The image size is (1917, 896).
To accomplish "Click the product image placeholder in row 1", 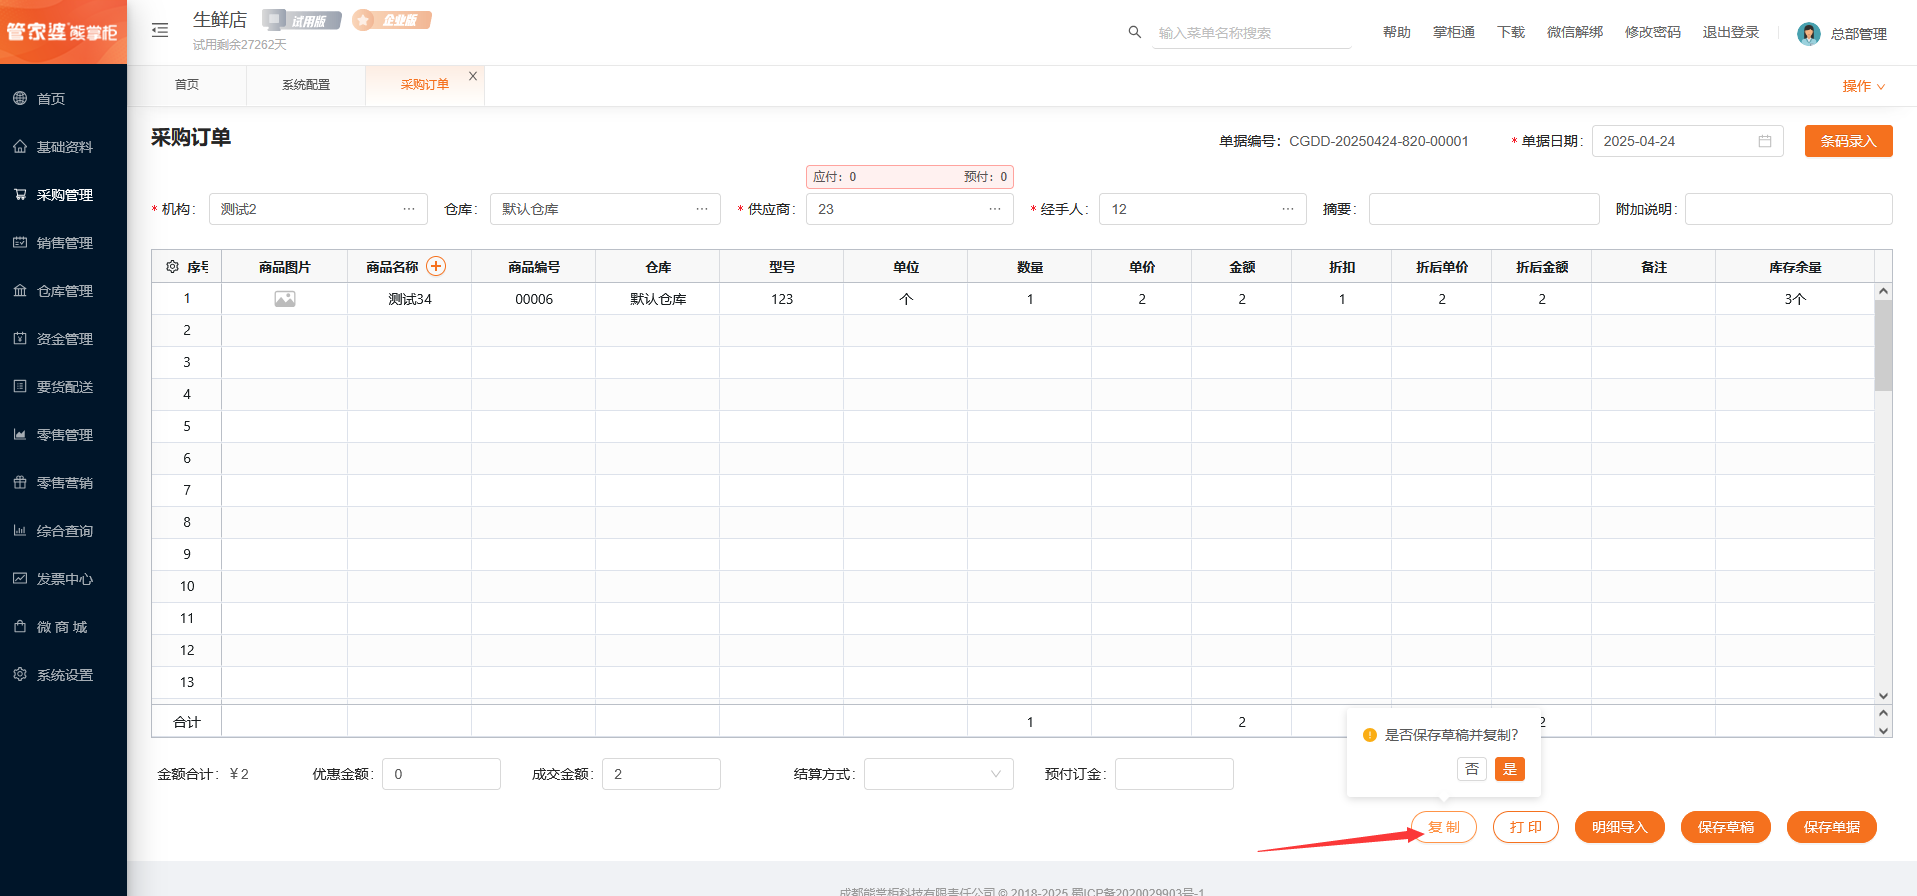I will pyautogui.click(x=285, y=299).
